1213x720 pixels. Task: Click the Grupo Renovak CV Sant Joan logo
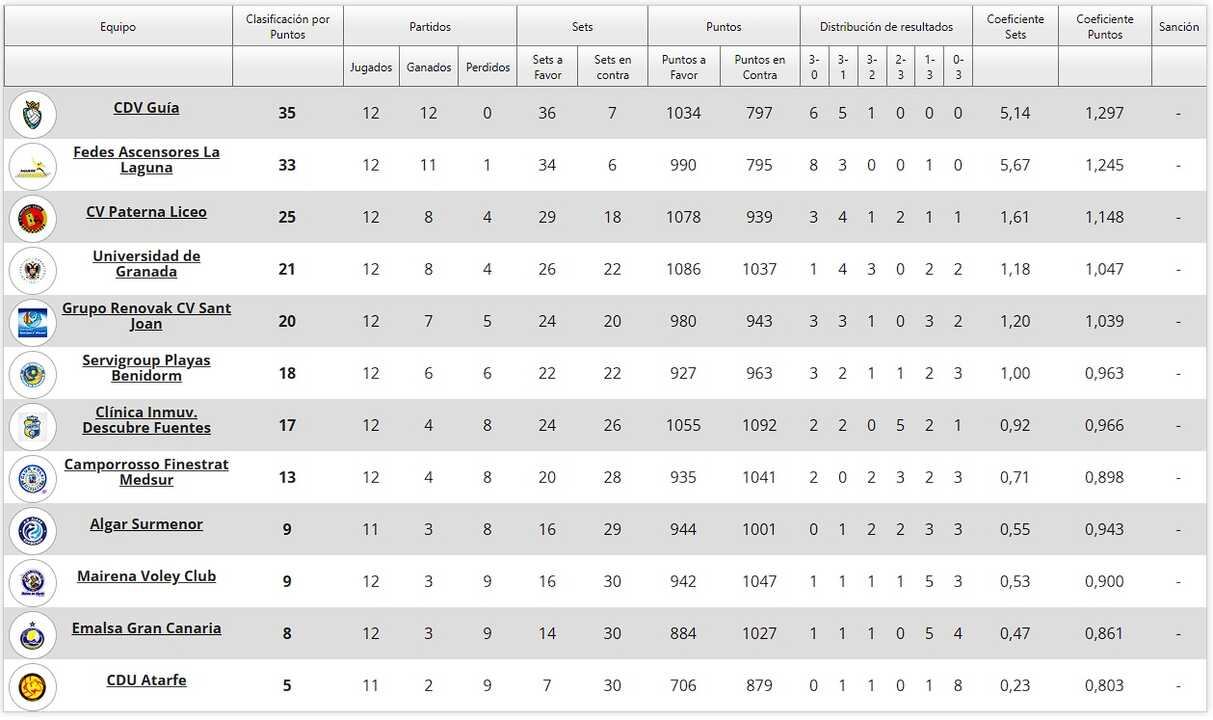(32, 322)
